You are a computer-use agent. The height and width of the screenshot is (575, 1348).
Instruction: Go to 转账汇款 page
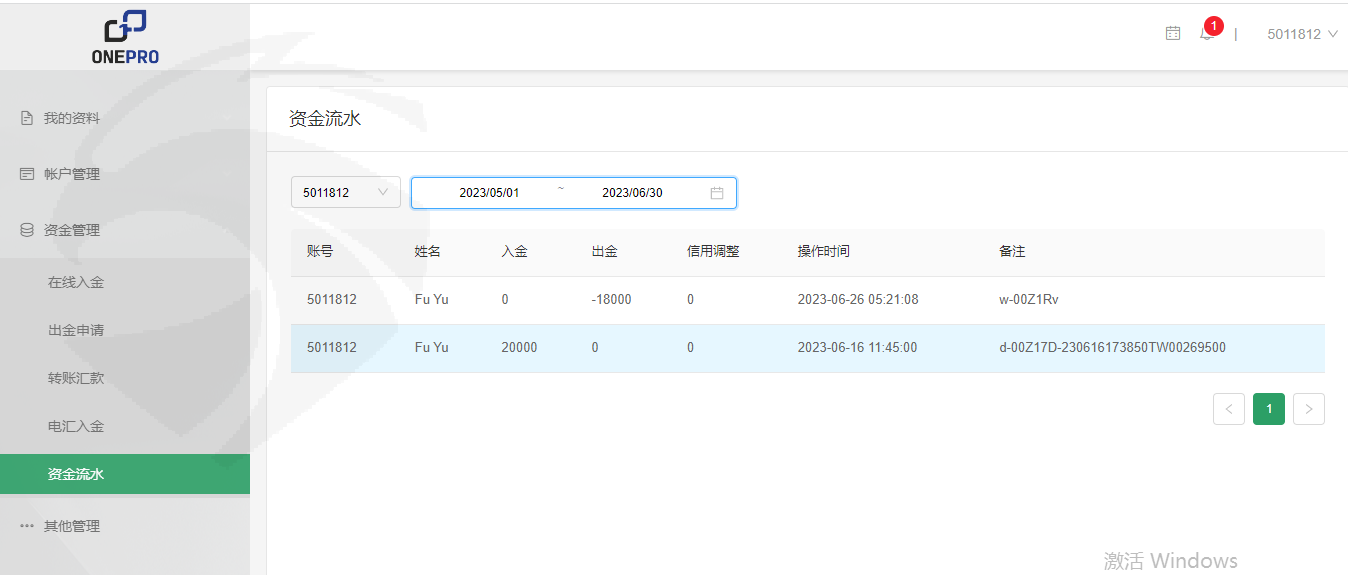(76, 378)
